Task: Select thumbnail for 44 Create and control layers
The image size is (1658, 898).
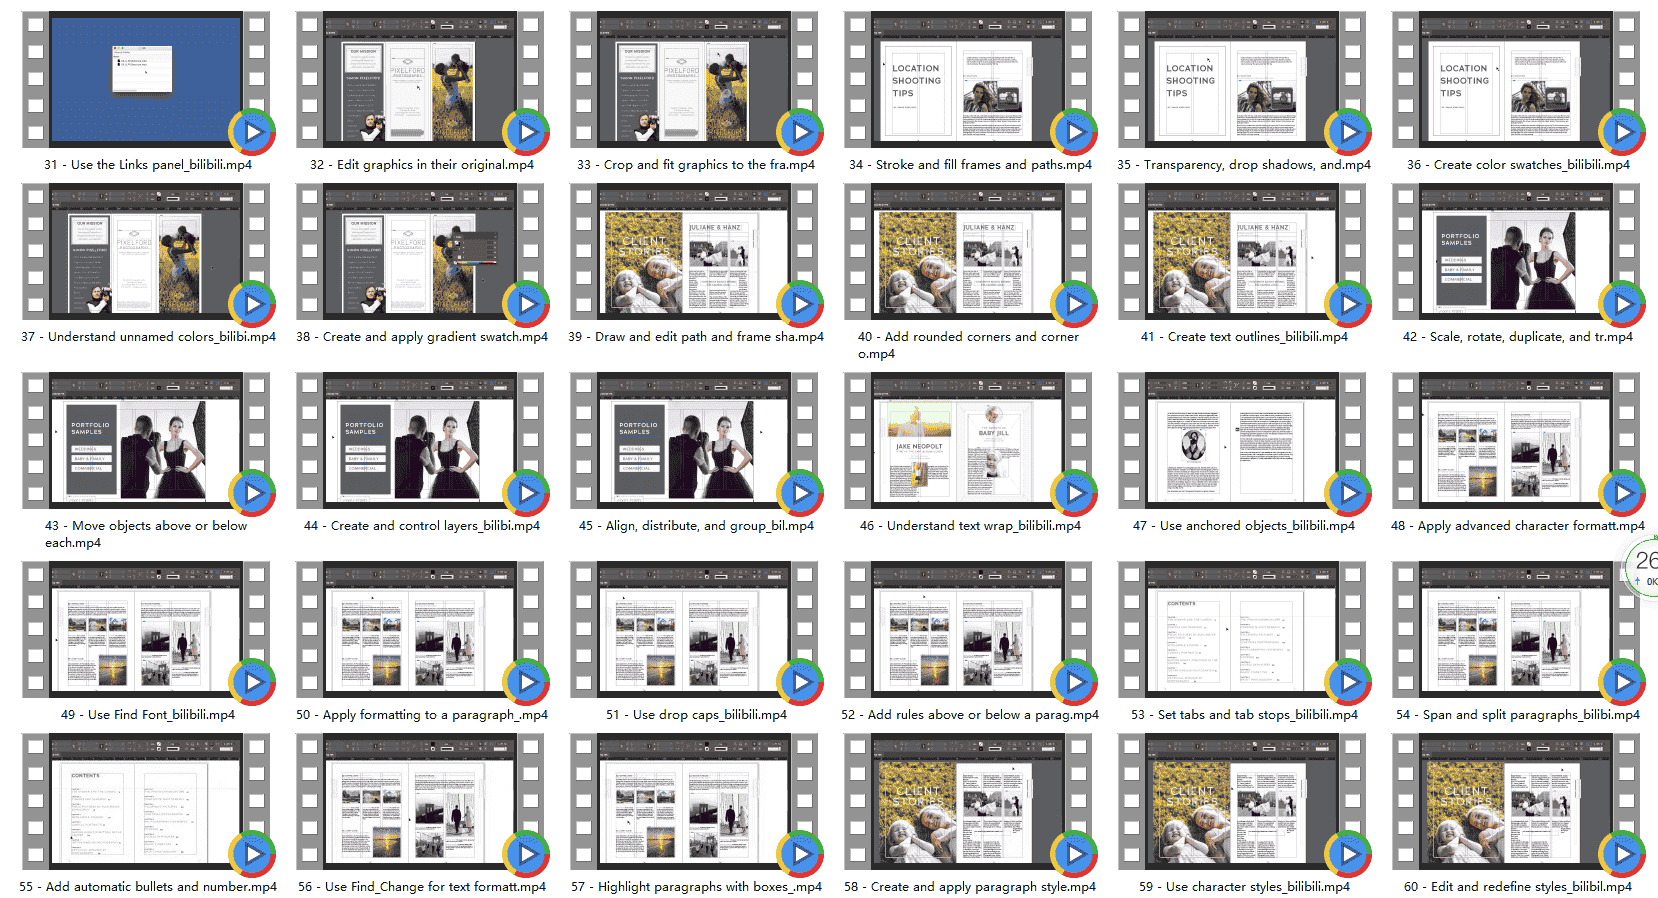Action: click(420, 441)
